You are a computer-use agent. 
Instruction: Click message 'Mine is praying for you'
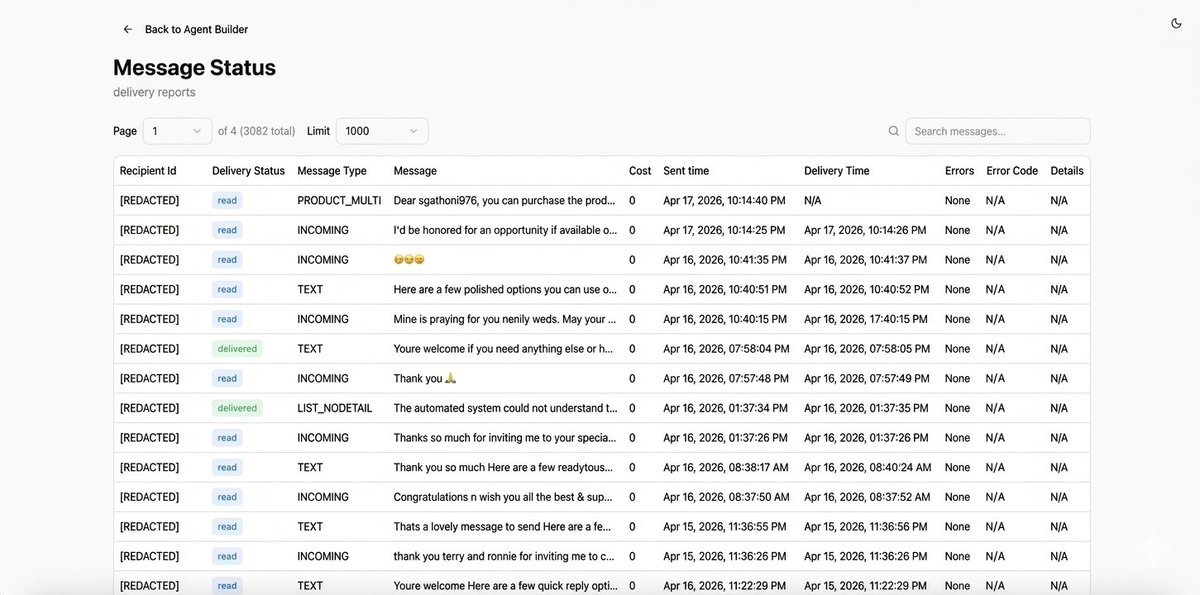tap(505, 319)
